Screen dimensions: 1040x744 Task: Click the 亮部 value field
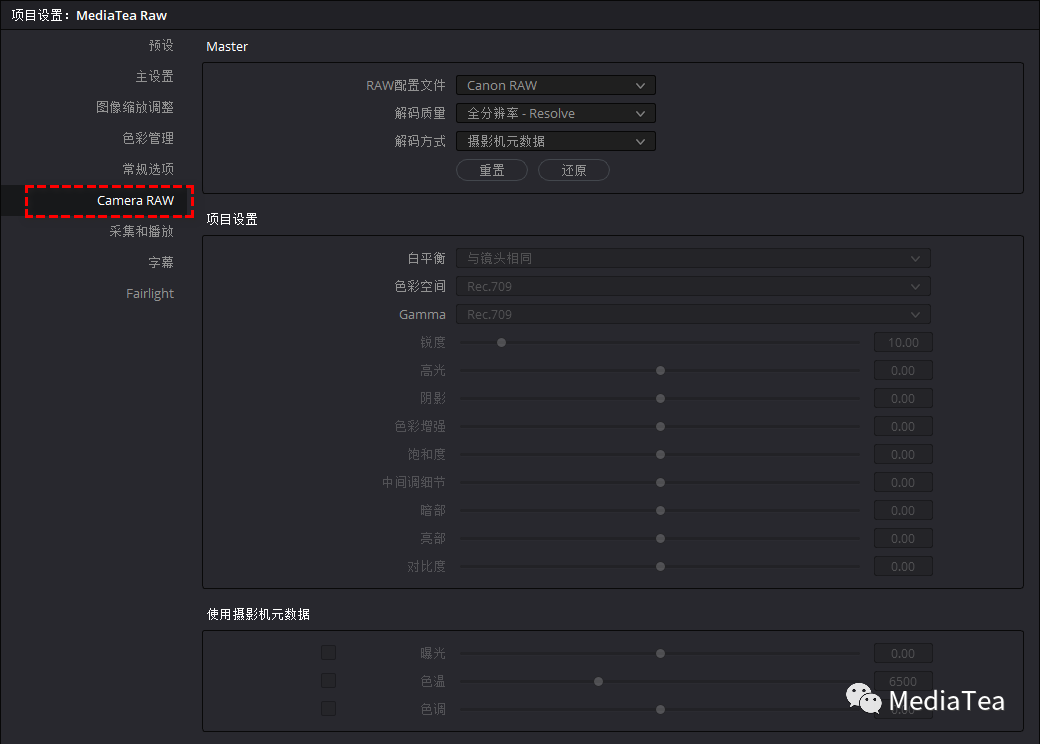(x=903, y=538)
